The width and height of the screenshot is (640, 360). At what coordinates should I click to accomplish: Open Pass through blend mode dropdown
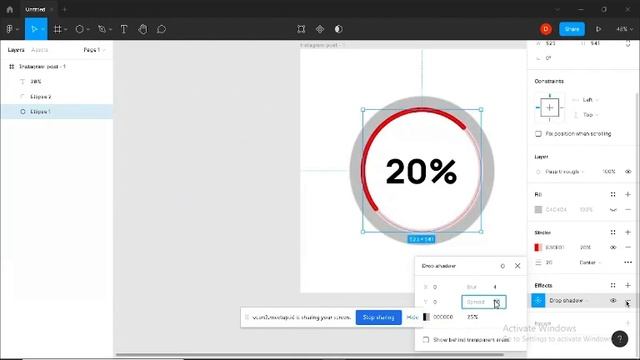[x=564, y=172]
